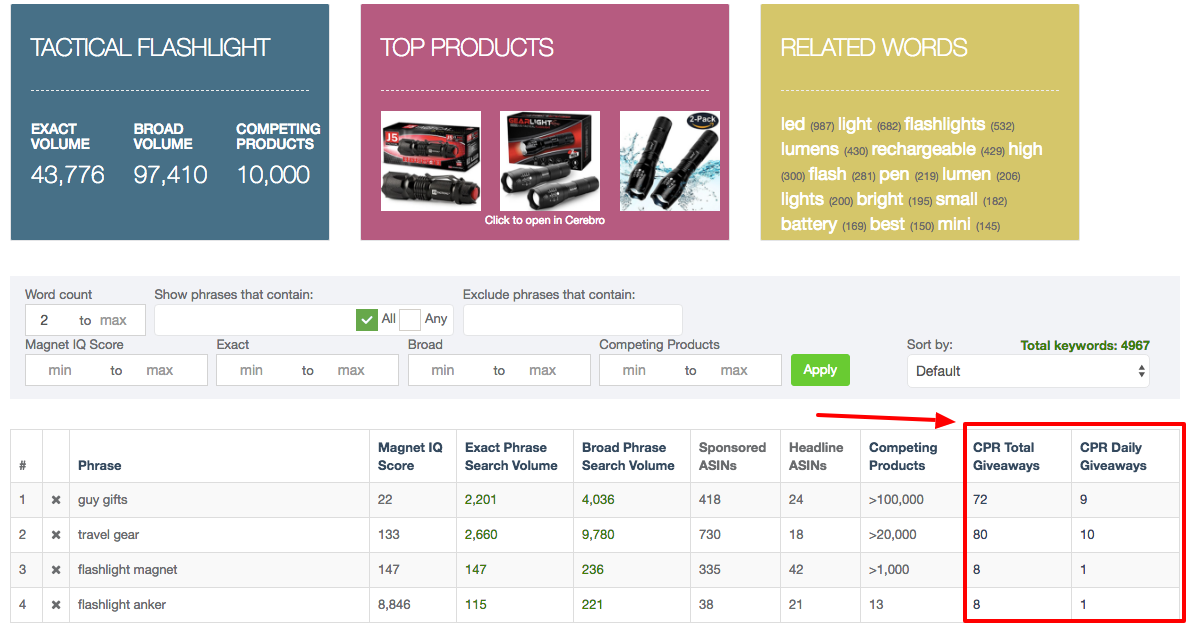Image resolution: width=1198 pixels, height=623 pixels.
Task: Sort by Exact Phrase Search Volume header
Action: (511, 456)
